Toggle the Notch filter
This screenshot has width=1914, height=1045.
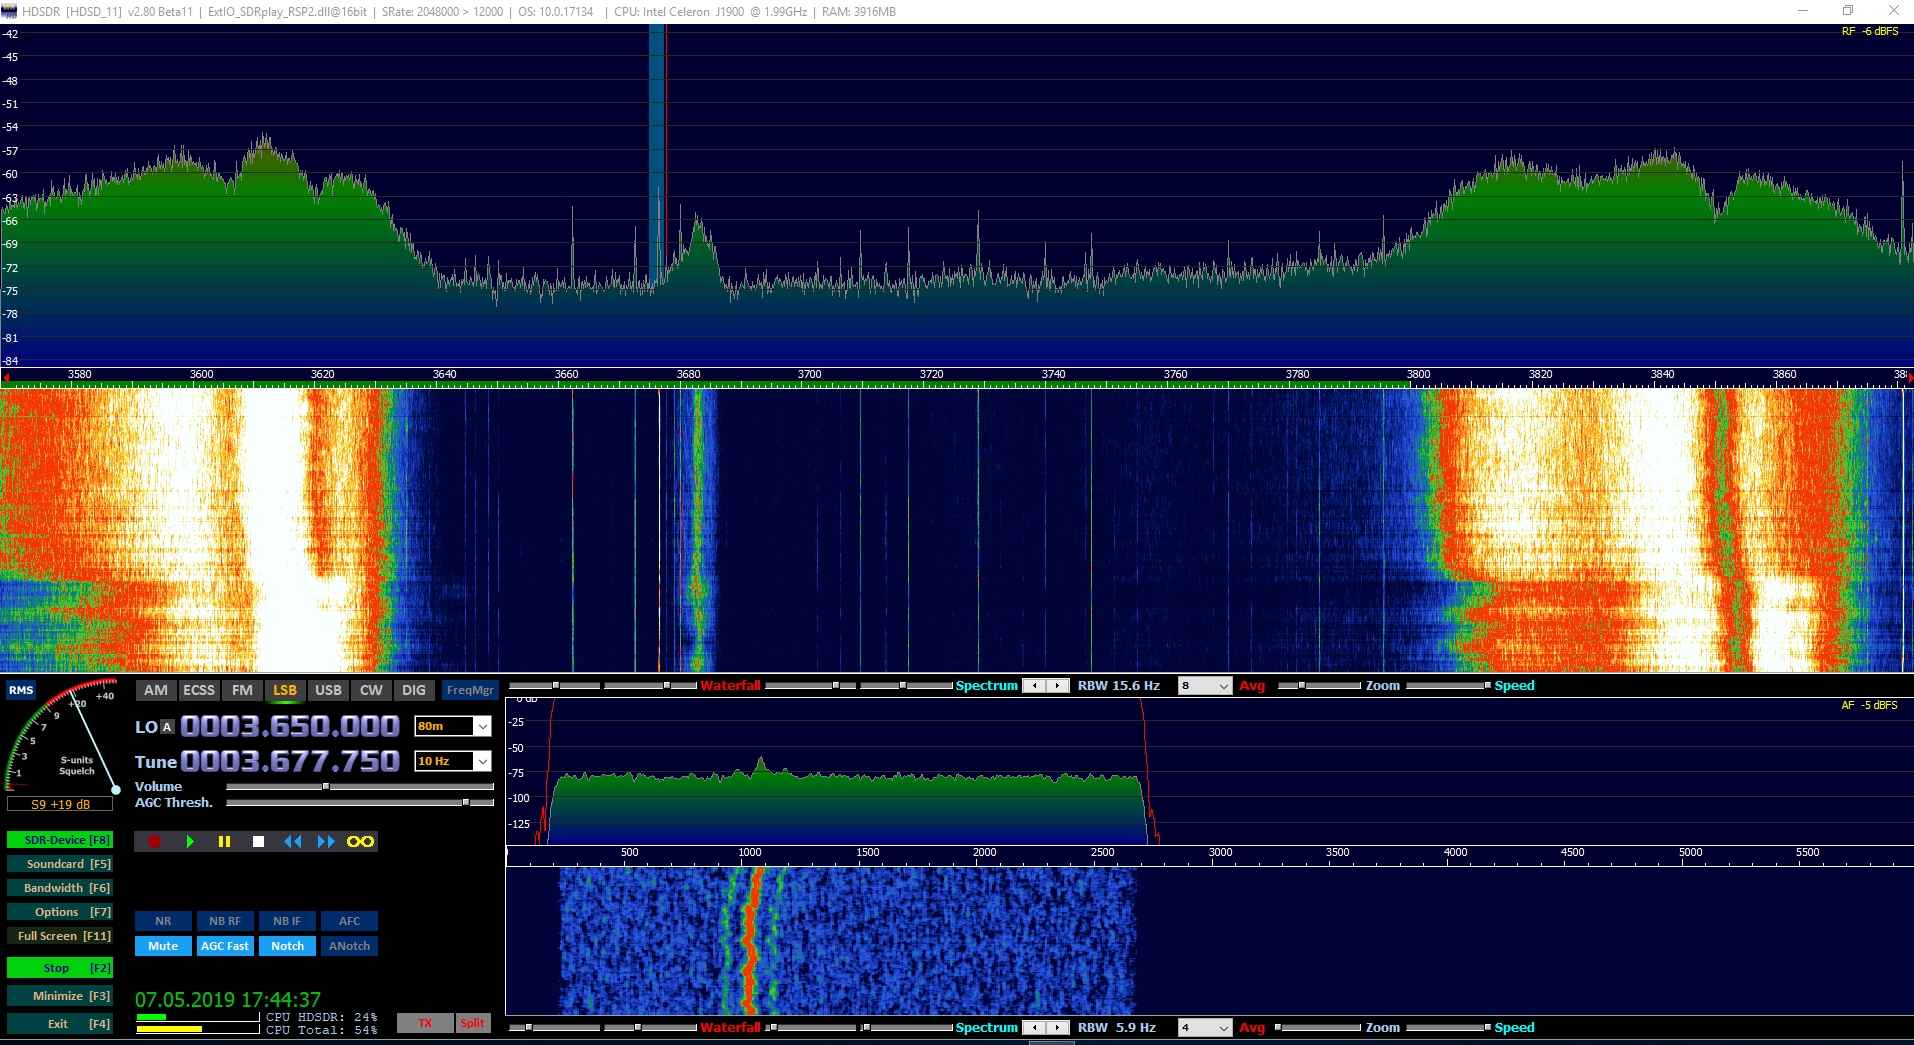[x=287, y=946]
